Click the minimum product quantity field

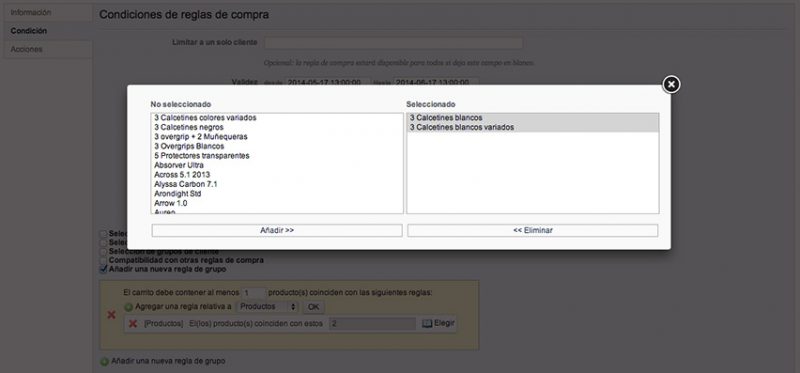point(254,293)
